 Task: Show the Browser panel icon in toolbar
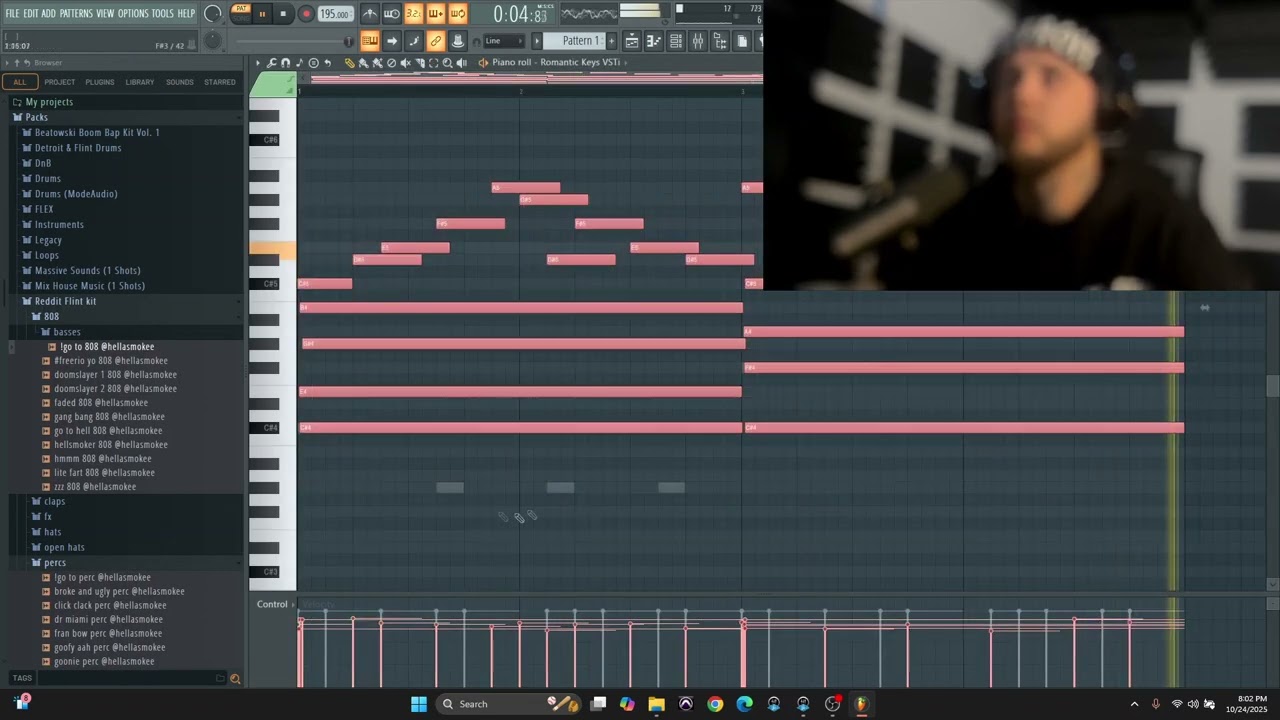[x=719, y=41]
